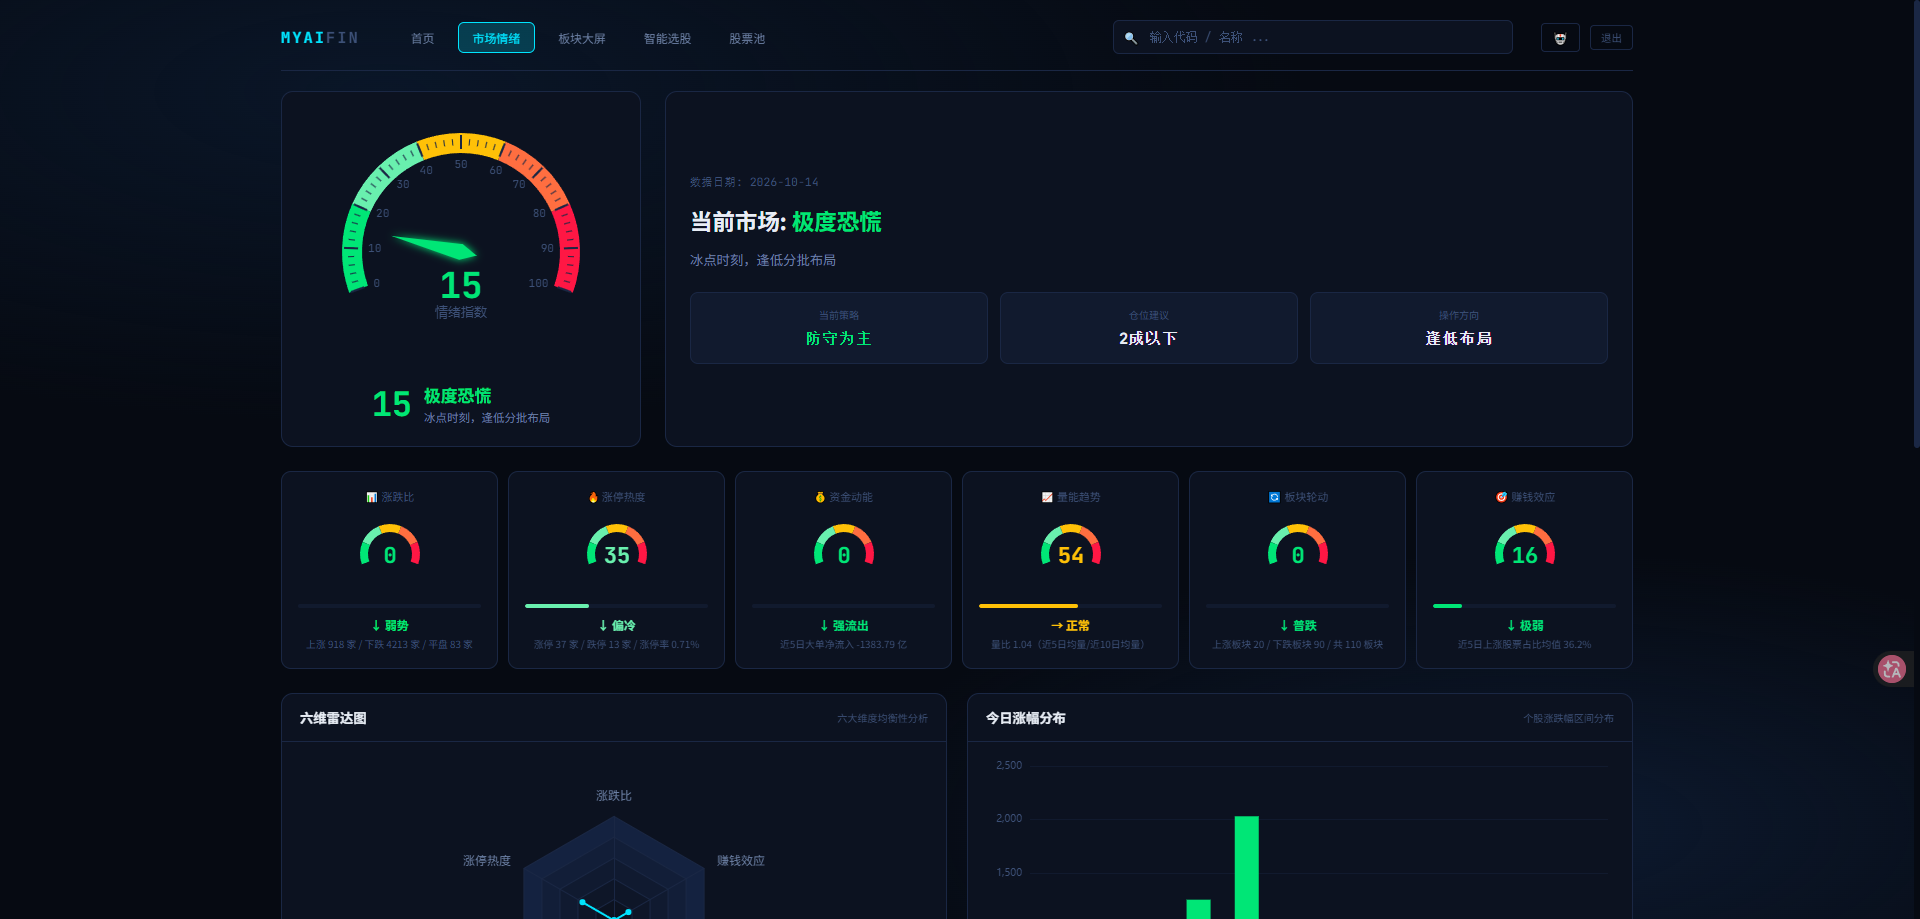Click the money bag icon beside 资金动能

coord(820,497)
